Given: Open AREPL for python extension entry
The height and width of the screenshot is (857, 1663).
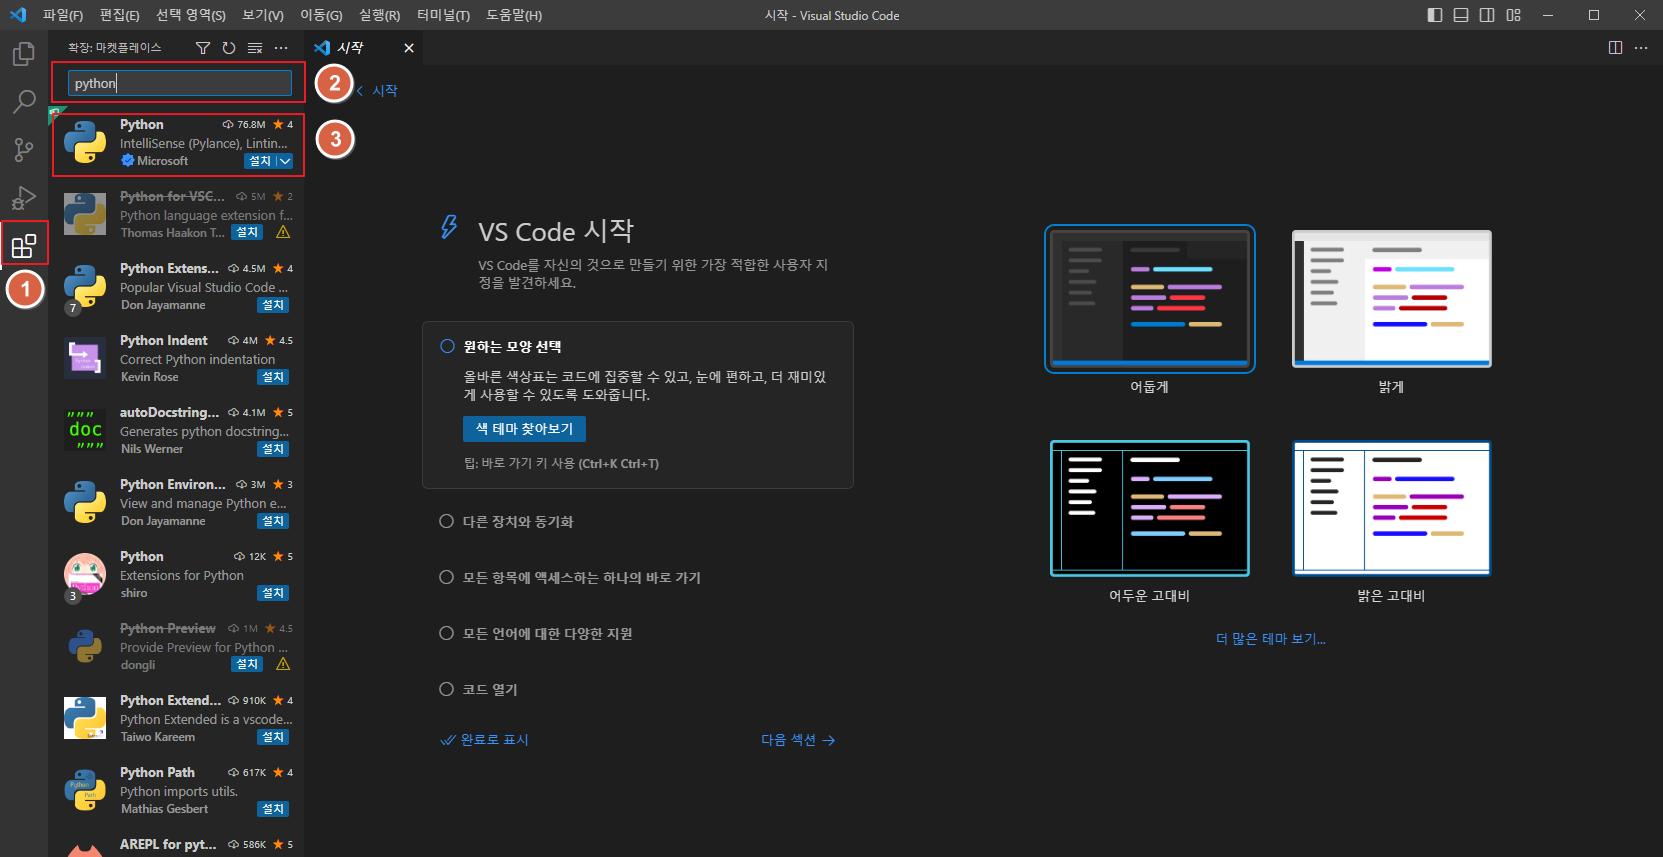Looking at the screenshot, I should click(176, 842).
